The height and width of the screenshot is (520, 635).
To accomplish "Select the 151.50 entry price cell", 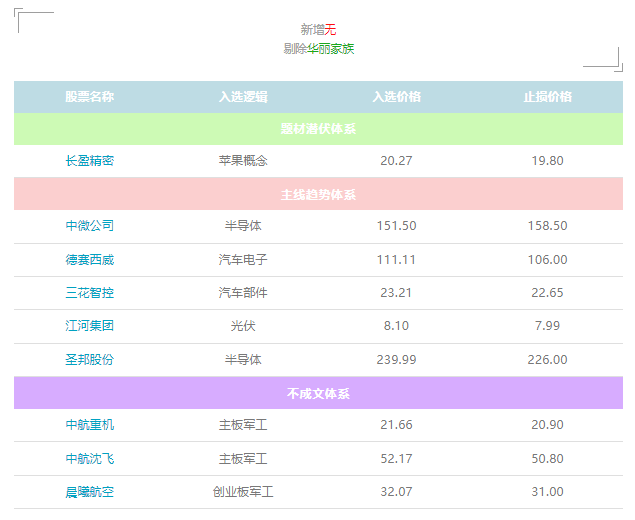I will 396,226.
